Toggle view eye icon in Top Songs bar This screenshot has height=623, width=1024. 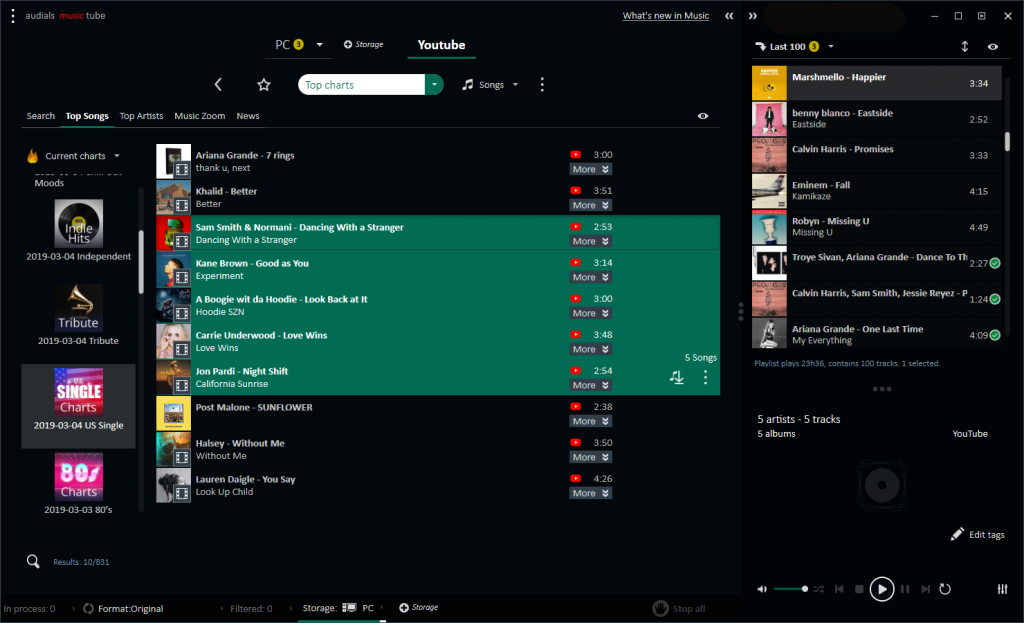coord(703,116)
